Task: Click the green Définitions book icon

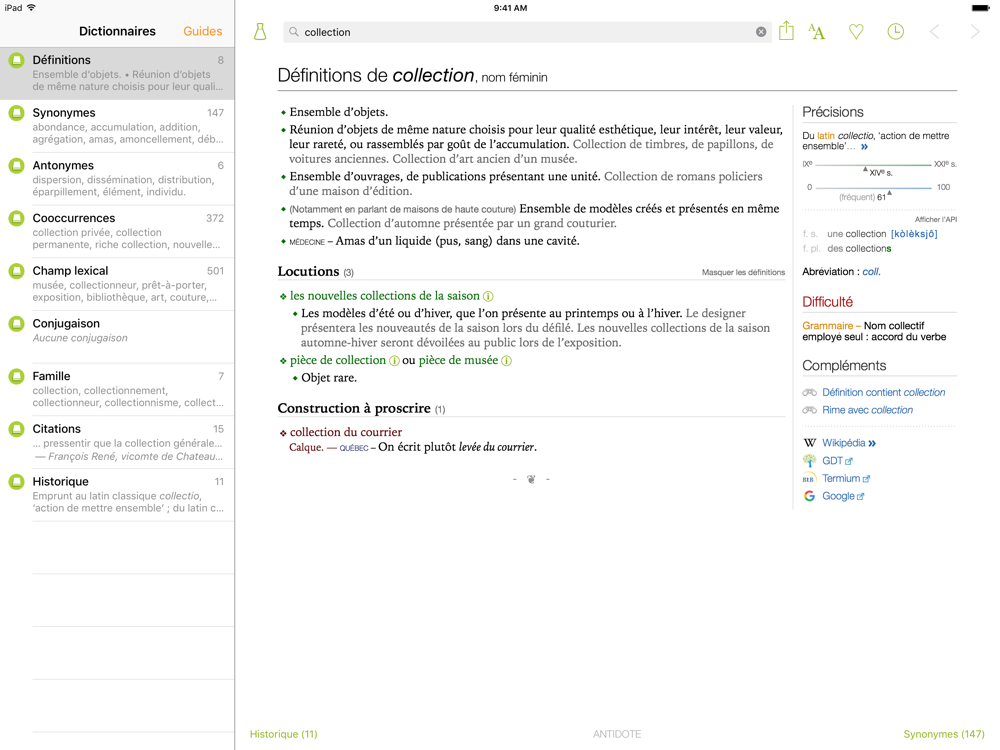Action: click(17, 60)
